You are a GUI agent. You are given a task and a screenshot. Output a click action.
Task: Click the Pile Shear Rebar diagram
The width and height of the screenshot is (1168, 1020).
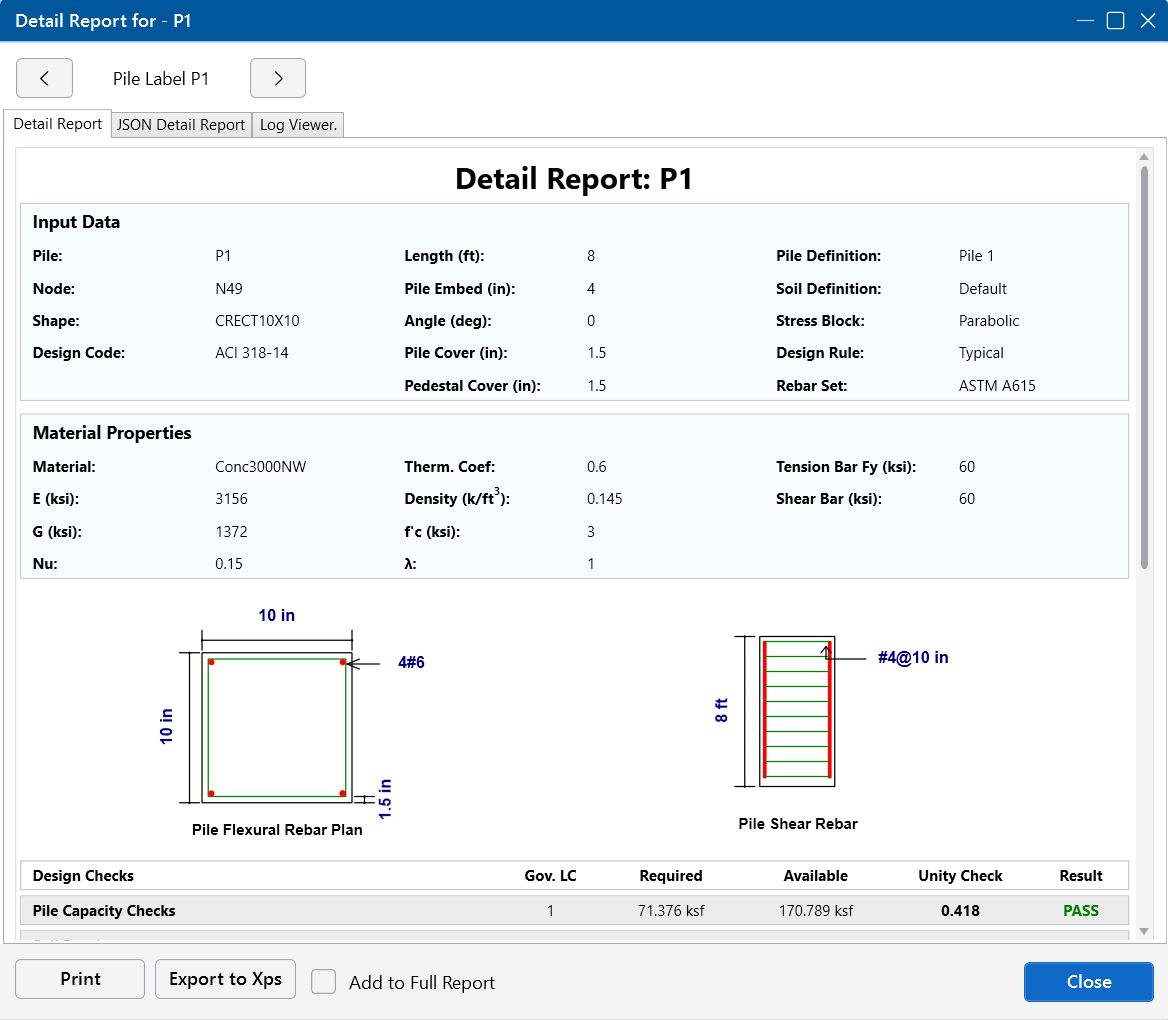click(797, 711)
